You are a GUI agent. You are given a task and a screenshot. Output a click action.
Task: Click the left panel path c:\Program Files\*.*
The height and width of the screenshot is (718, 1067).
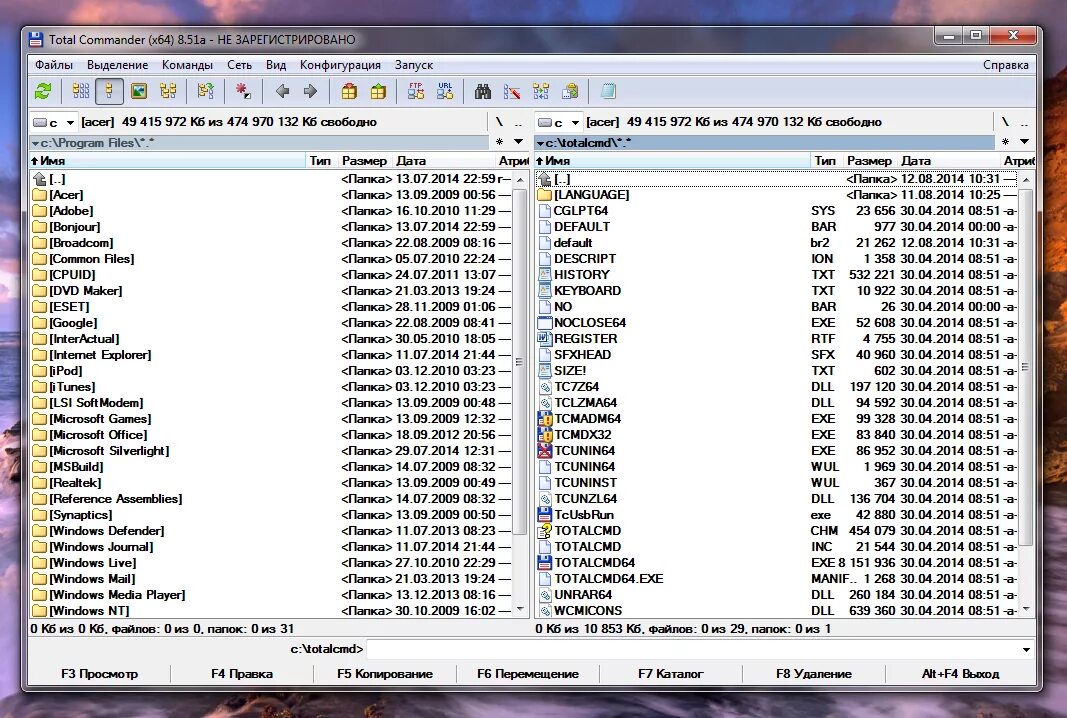[x=260, y=142]
